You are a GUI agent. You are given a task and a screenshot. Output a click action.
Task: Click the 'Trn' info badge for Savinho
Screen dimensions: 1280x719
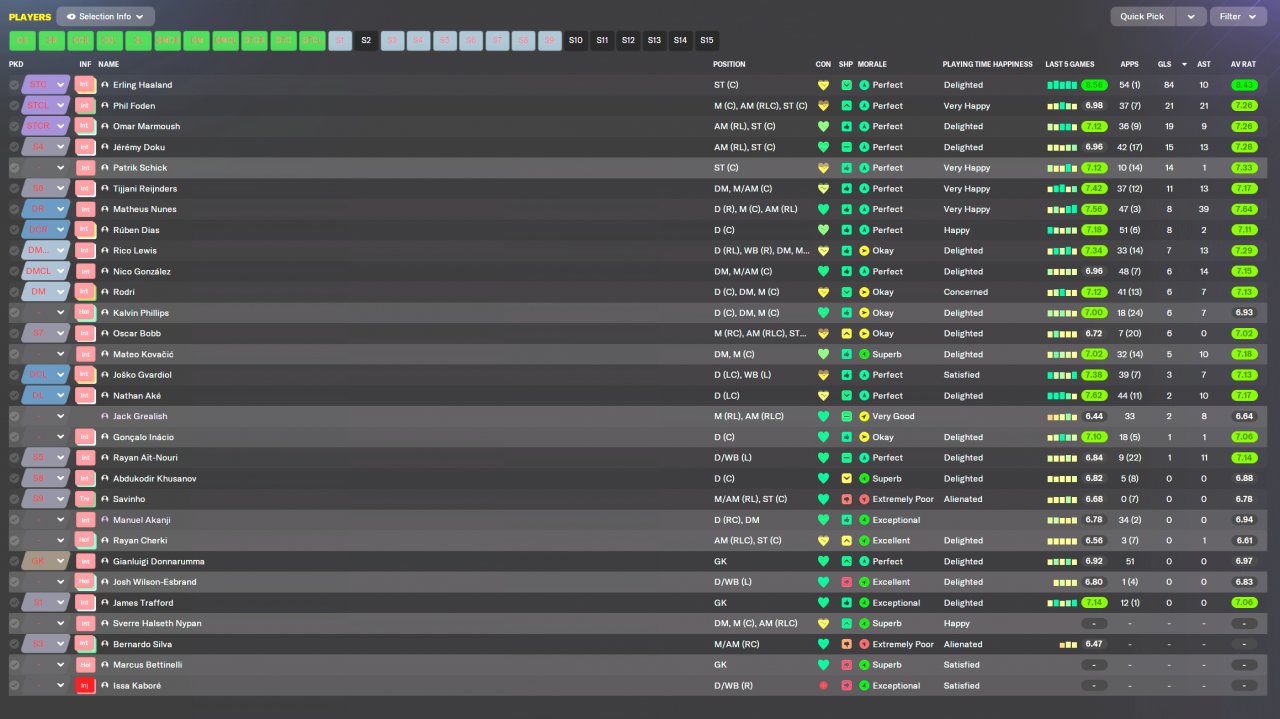pyautogui.click(x=84, y=499)
